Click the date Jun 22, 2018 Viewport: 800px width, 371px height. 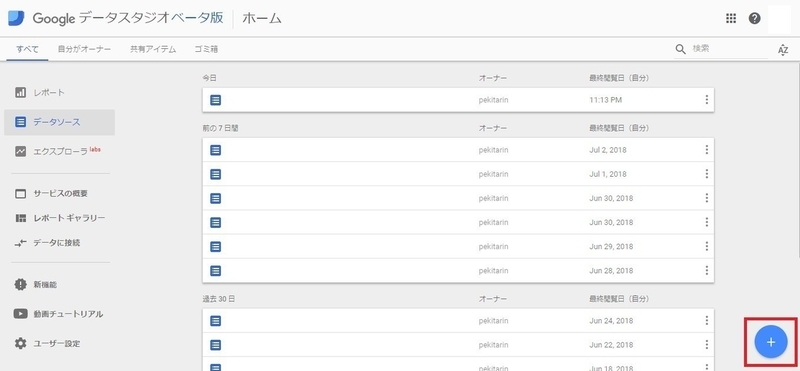(x=611, y=345)
